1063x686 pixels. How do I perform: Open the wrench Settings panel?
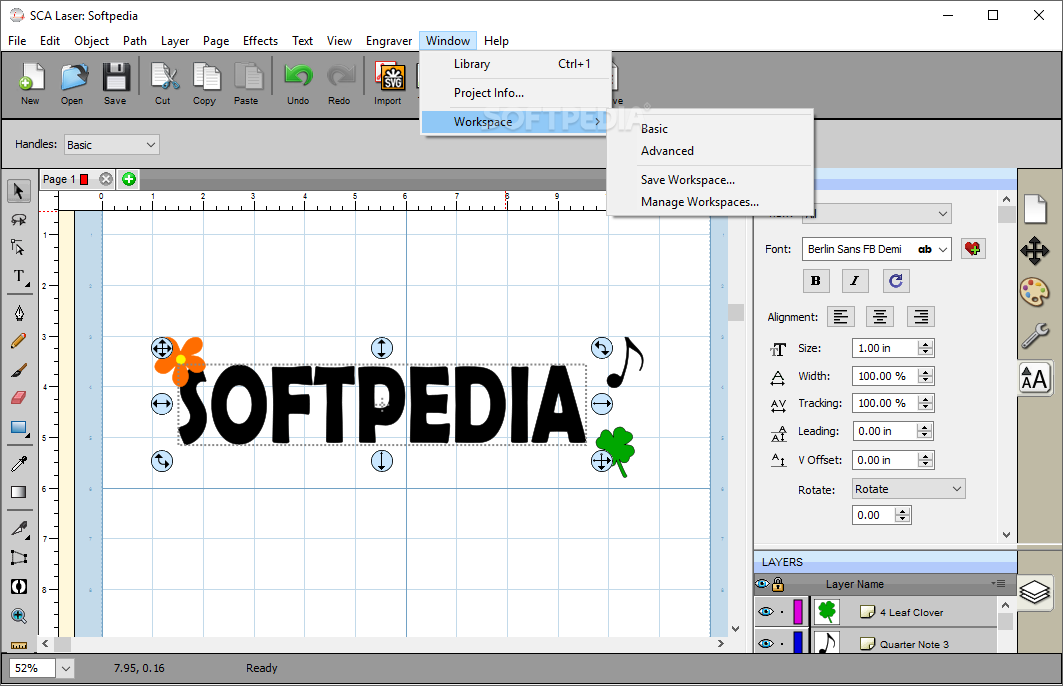pyautogui.click(x=1035, y=336)
